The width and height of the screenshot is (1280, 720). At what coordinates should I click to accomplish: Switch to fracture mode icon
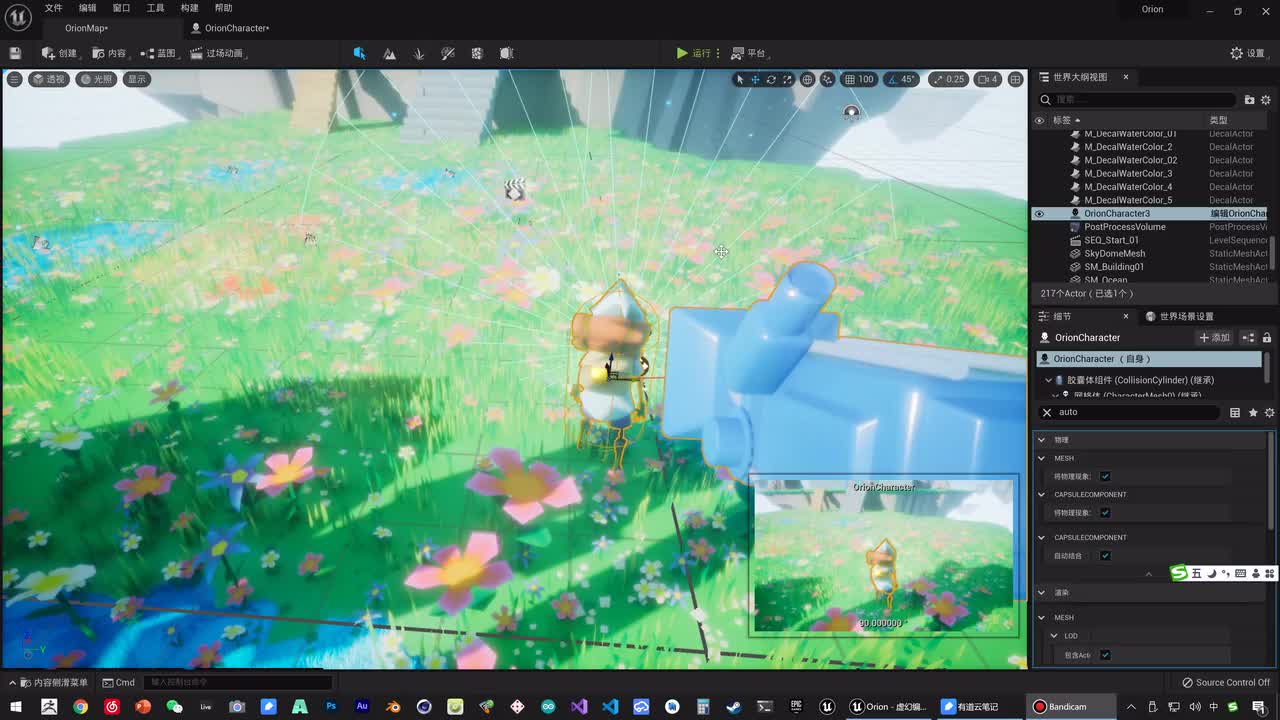coord(477,53)
